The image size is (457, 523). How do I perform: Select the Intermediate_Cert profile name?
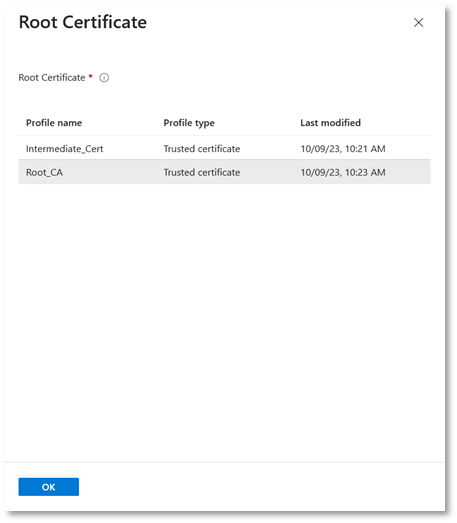pyautogui.click(x=65, y=149)
